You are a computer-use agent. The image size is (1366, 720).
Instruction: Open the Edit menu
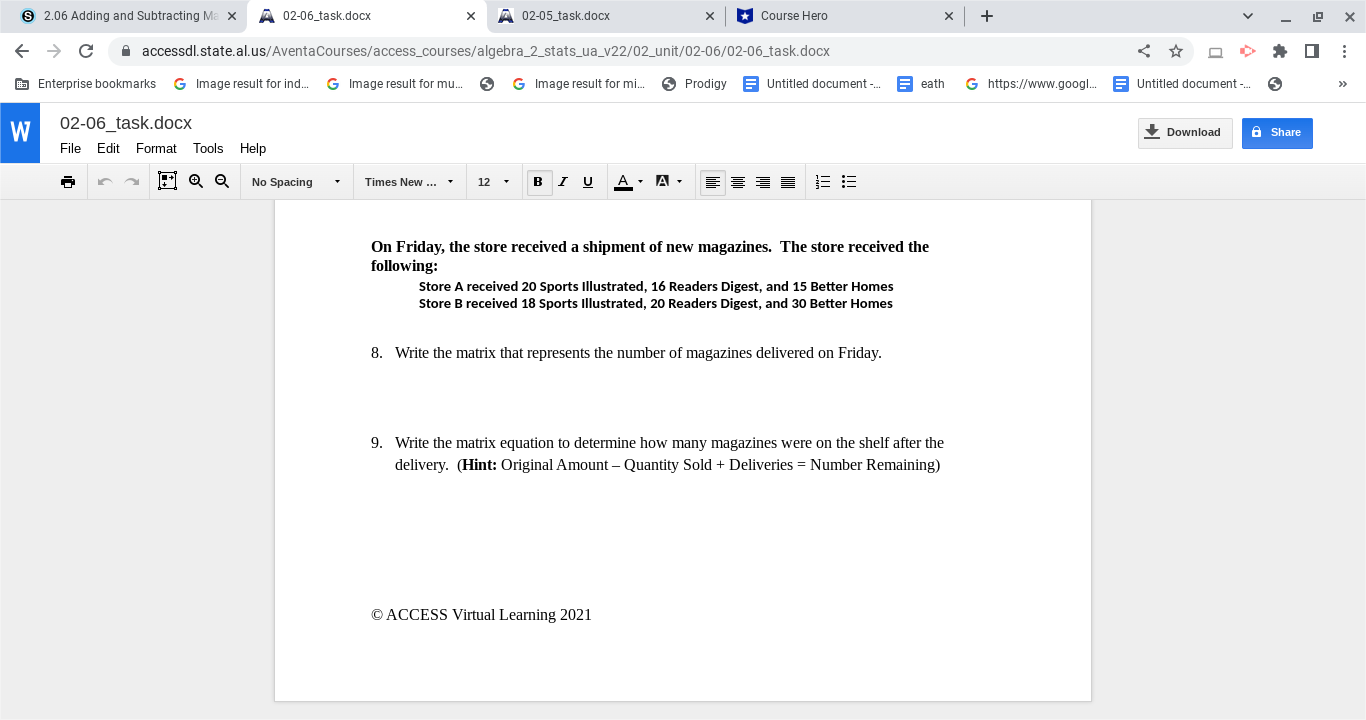point(108,148)
